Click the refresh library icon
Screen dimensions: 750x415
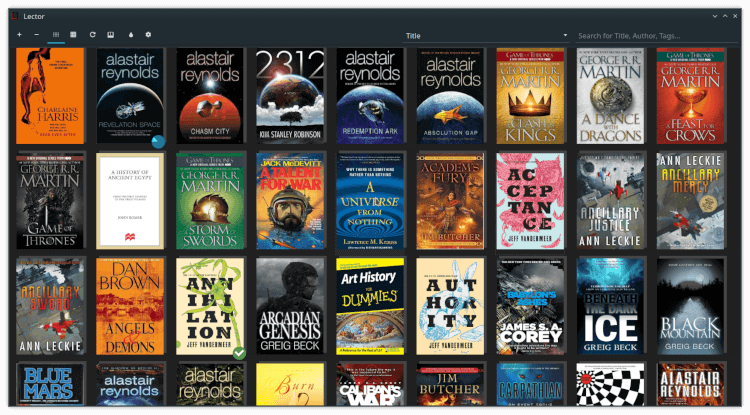(x=92, y=35)
